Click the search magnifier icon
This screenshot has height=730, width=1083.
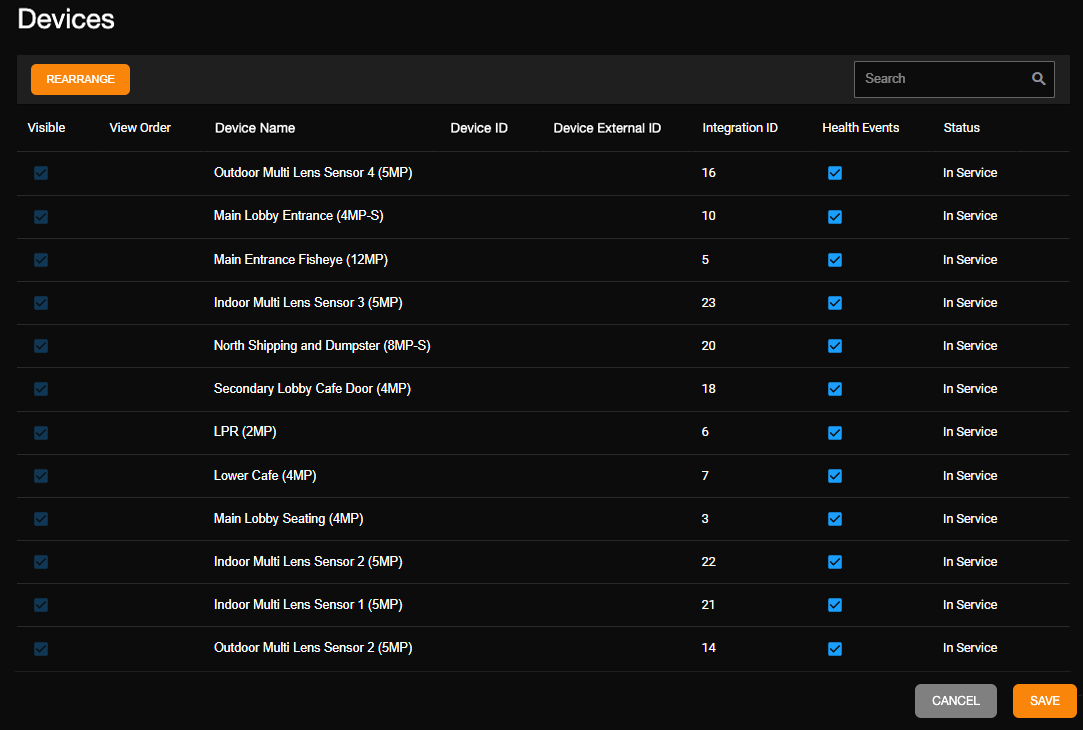click(x=1038, y=78)
